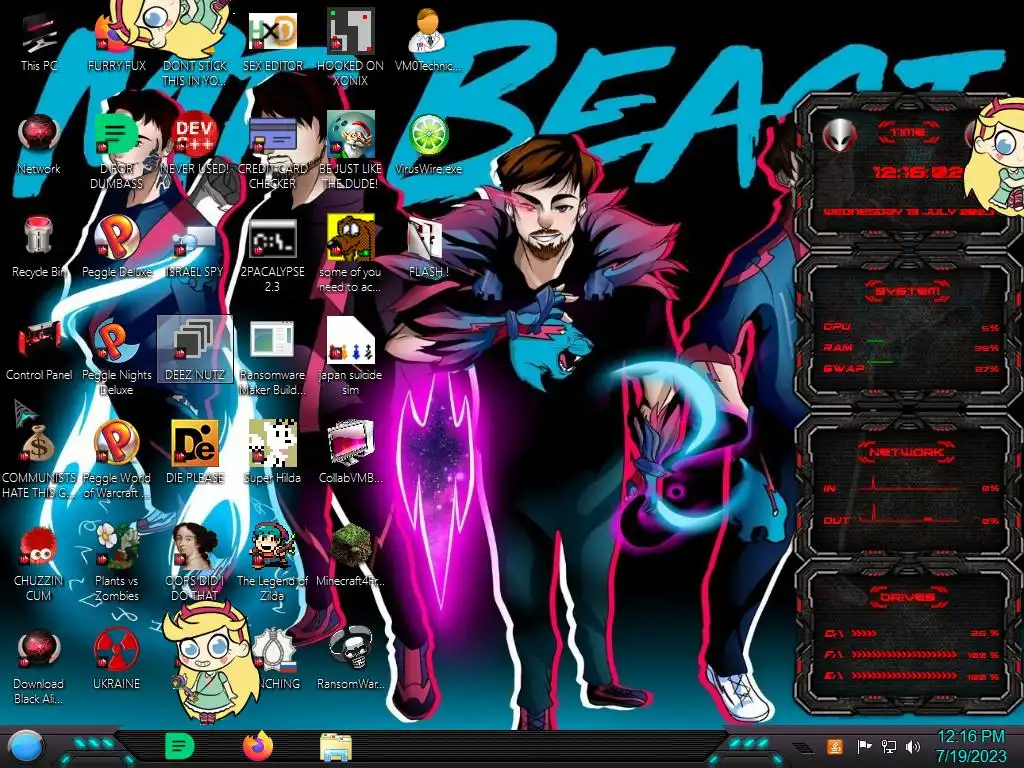Click the 12:16 clock in TIME widget
This screenshot has width=1024, height=768.
click(x=918, y=172)
